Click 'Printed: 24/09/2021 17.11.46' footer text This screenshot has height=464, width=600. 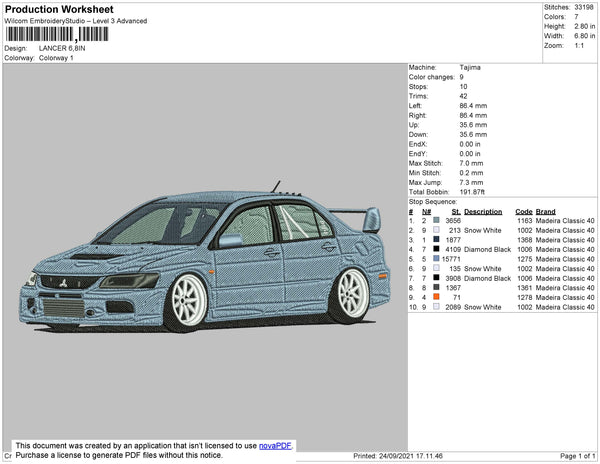[398, 456]
